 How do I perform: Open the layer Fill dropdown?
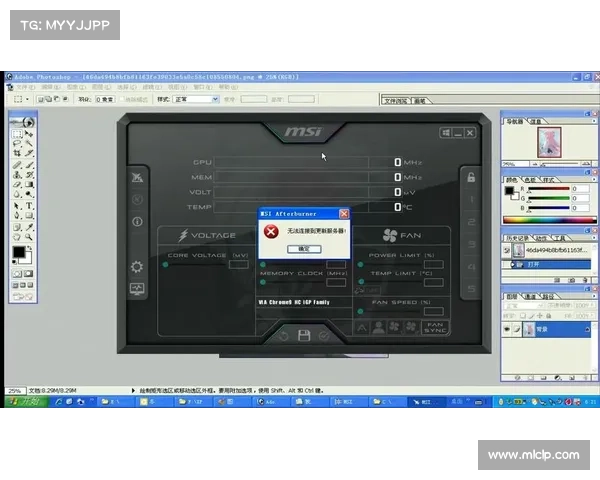tap(593, 316)
